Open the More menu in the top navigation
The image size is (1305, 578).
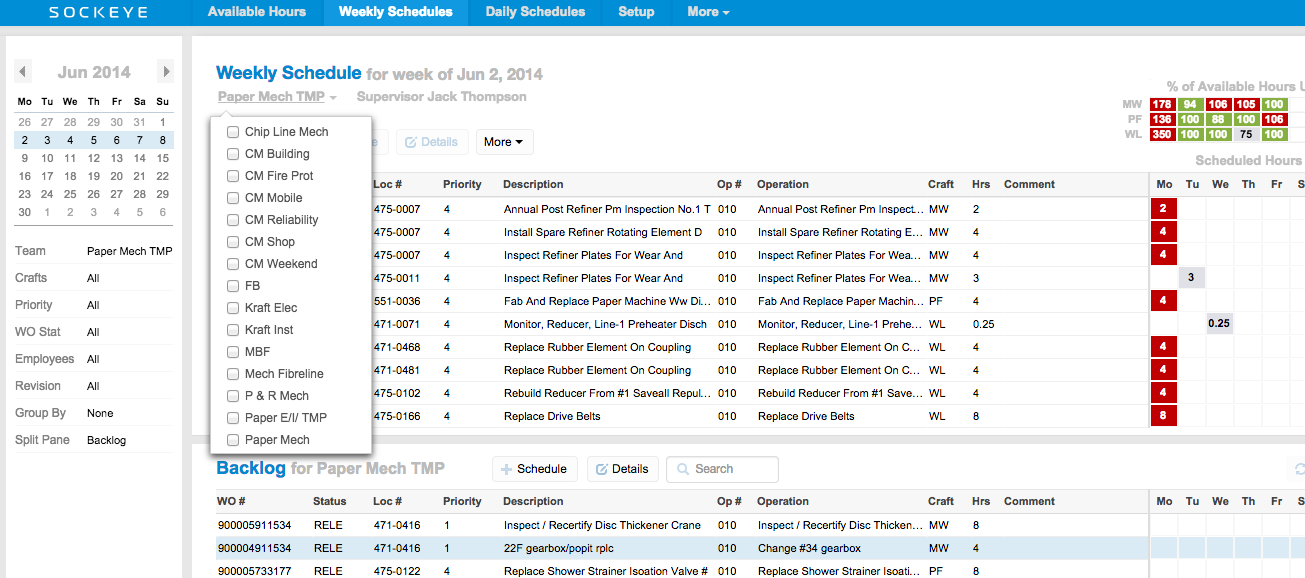(x=707, y=12)
